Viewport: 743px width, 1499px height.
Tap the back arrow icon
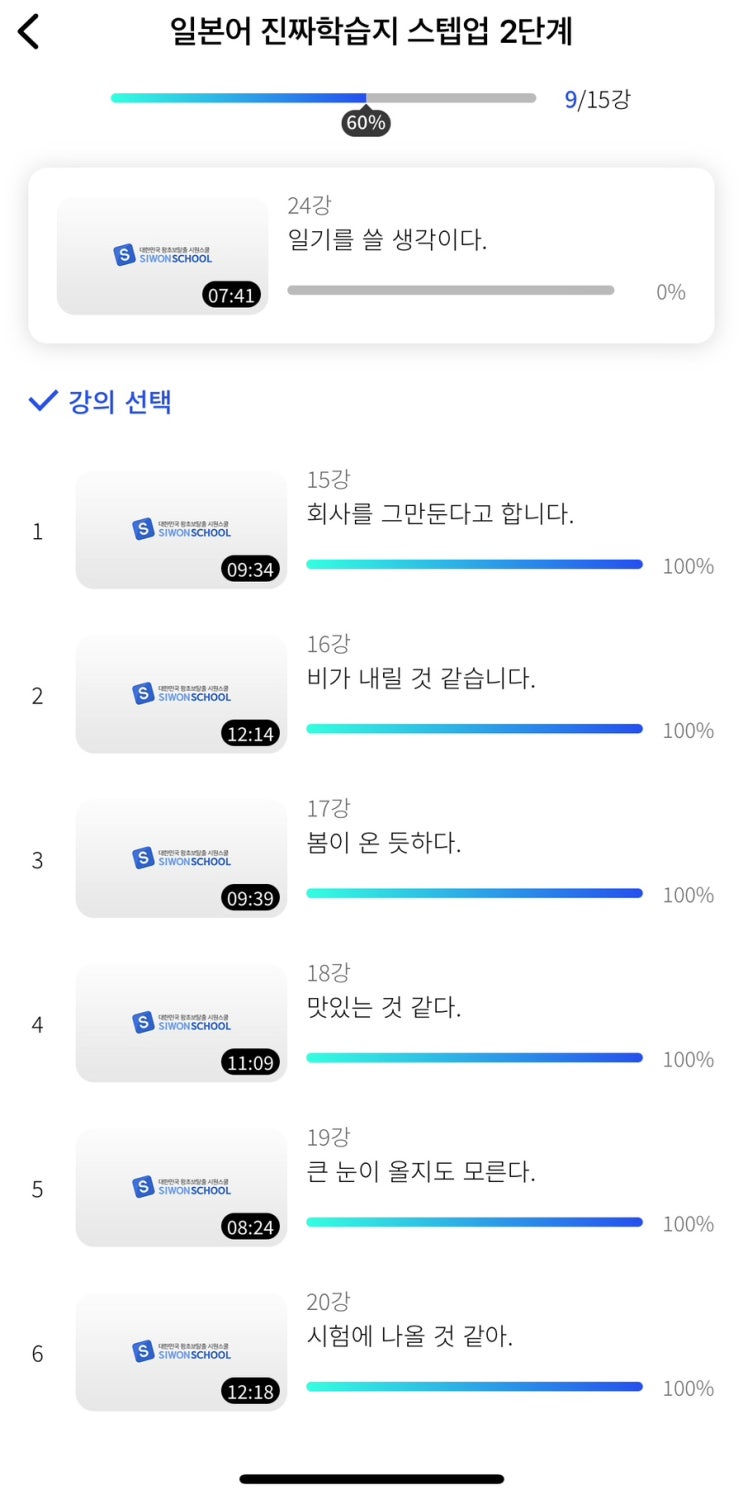29,32
